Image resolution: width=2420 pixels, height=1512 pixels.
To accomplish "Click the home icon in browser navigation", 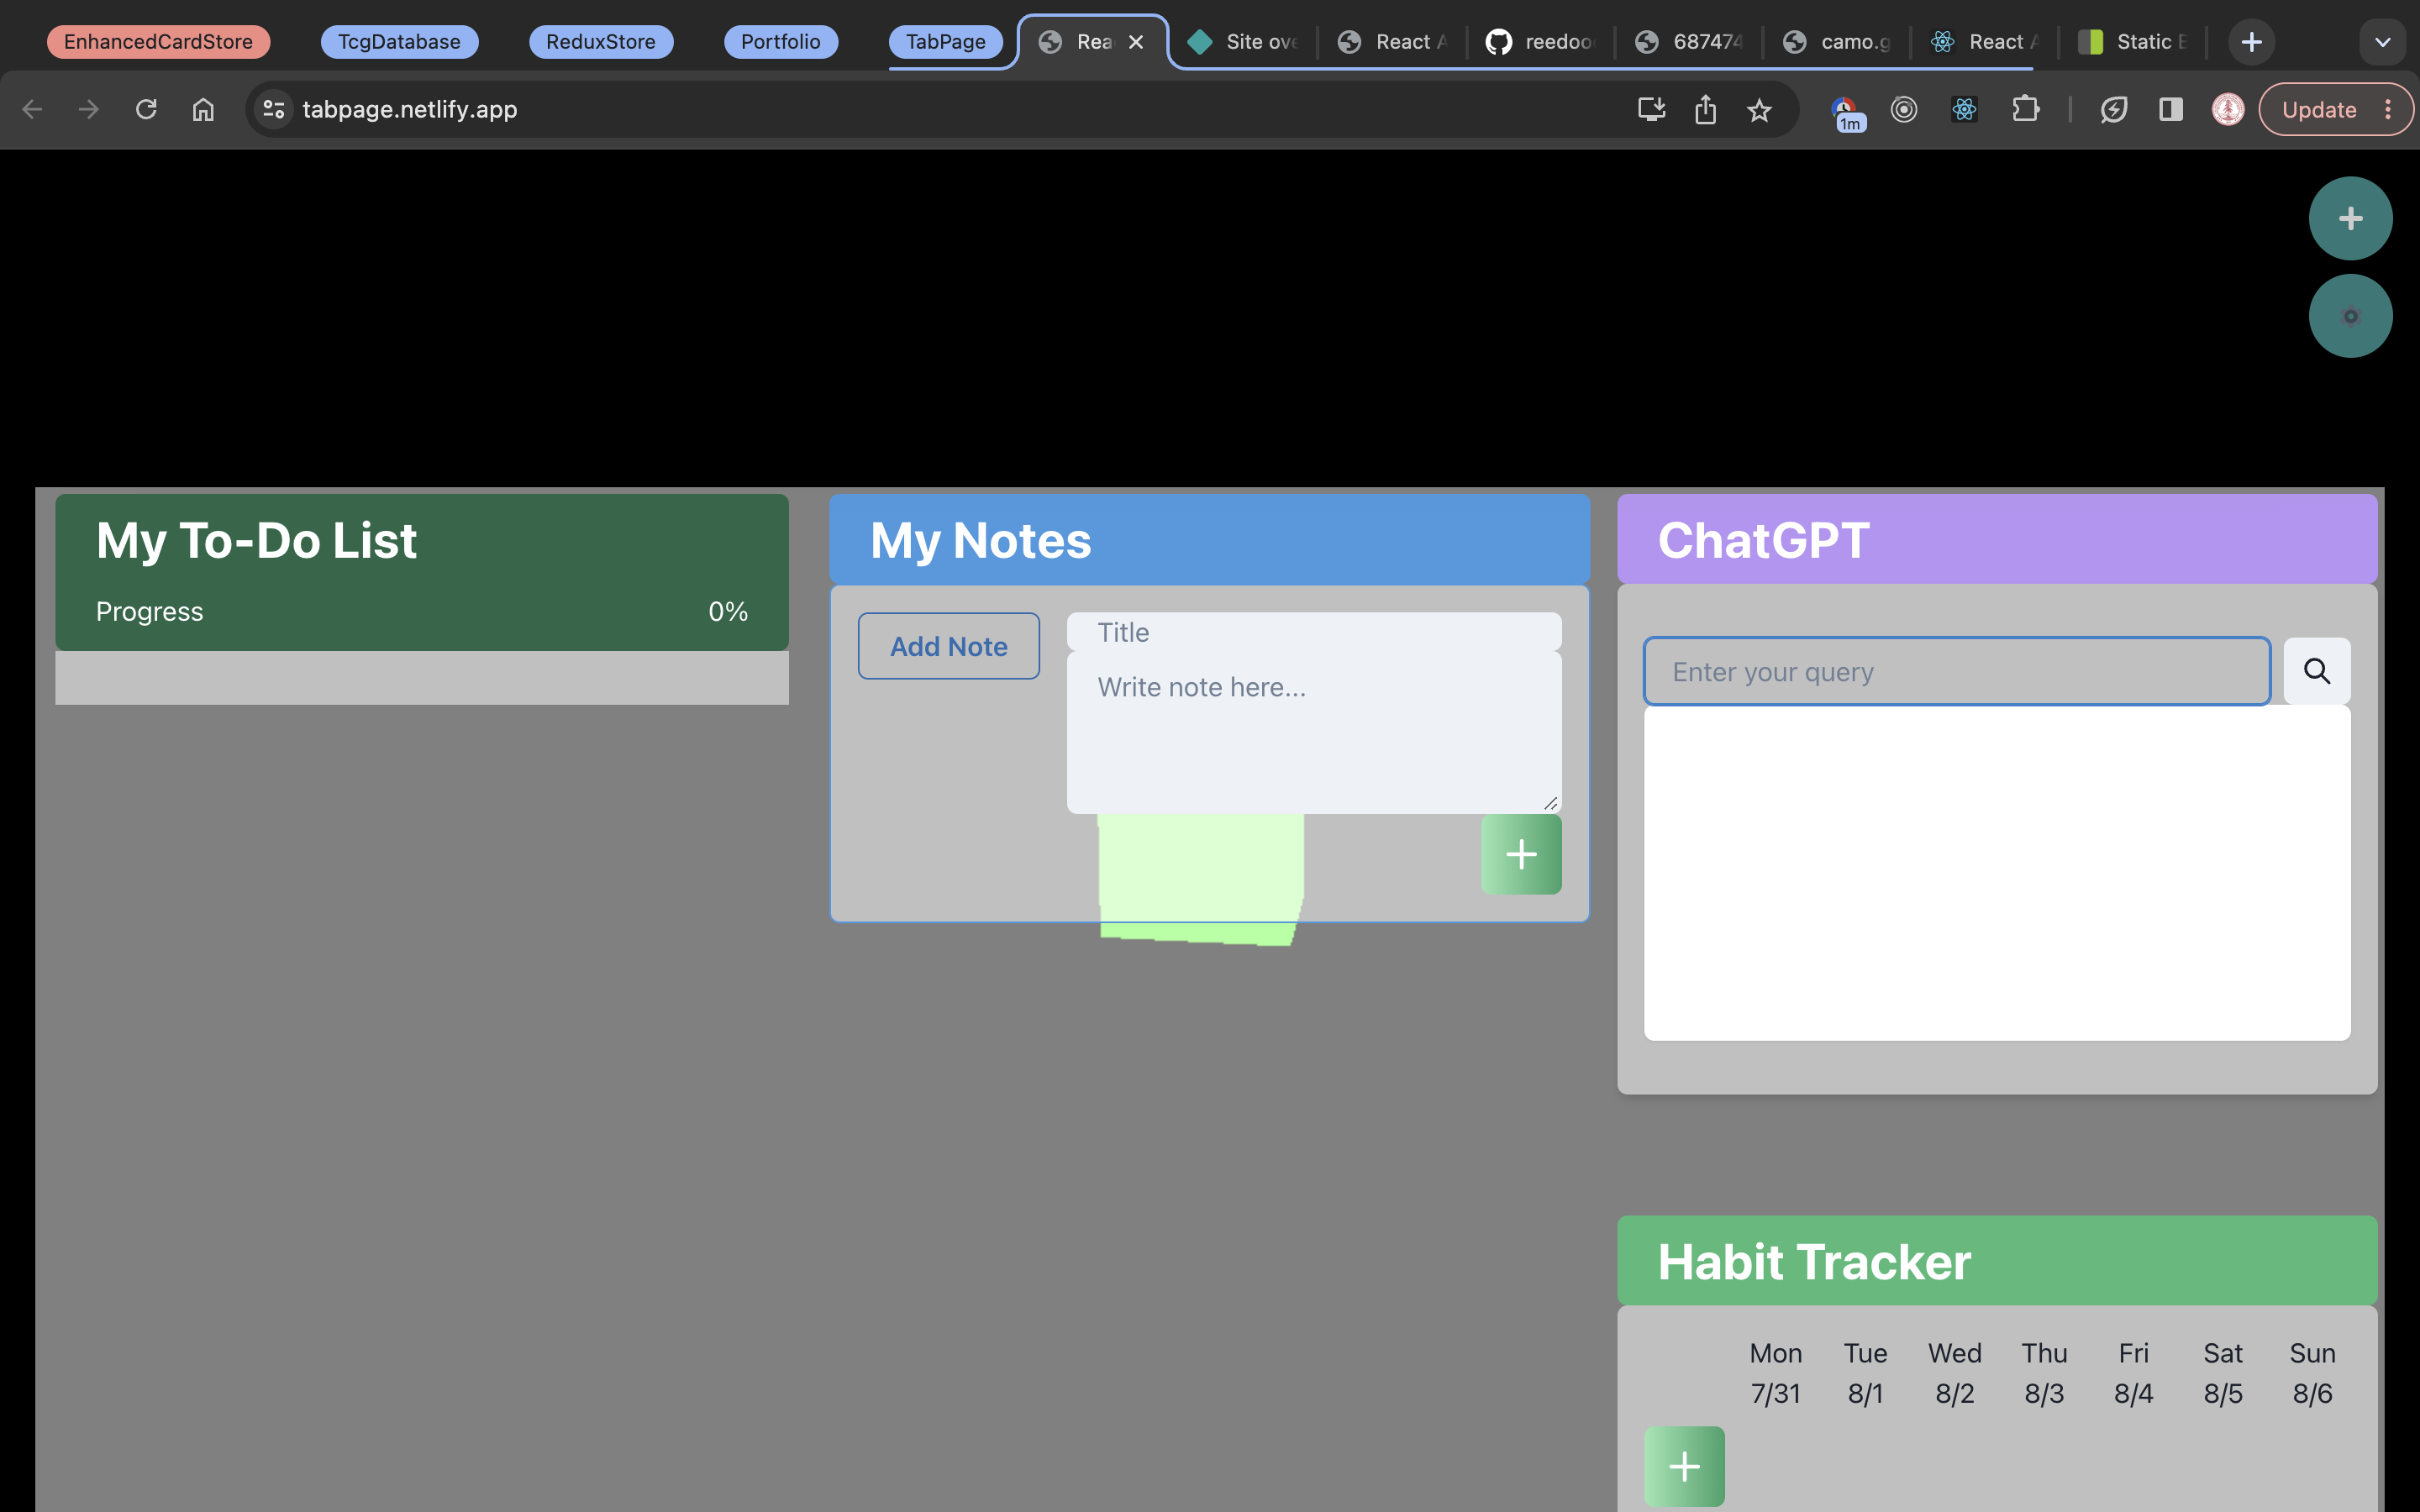I will click(x=203, y=110).
